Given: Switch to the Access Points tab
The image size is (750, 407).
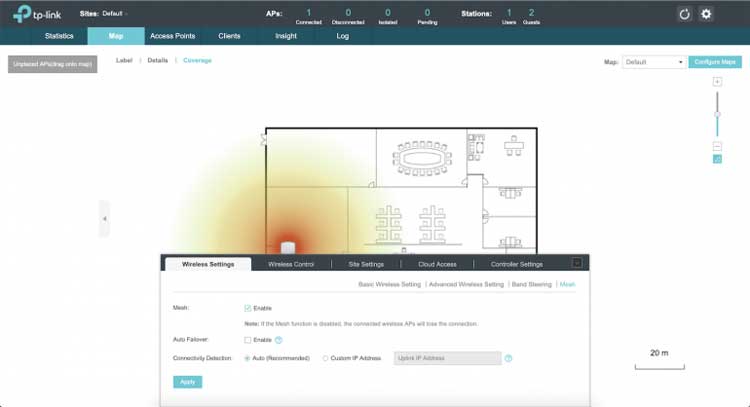Looking at the screenshot, I should (172, 36).
